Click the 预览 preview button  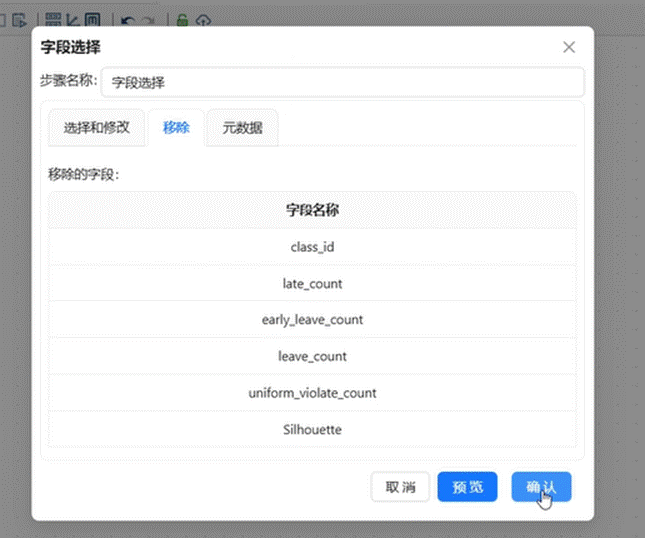[467, 487]
